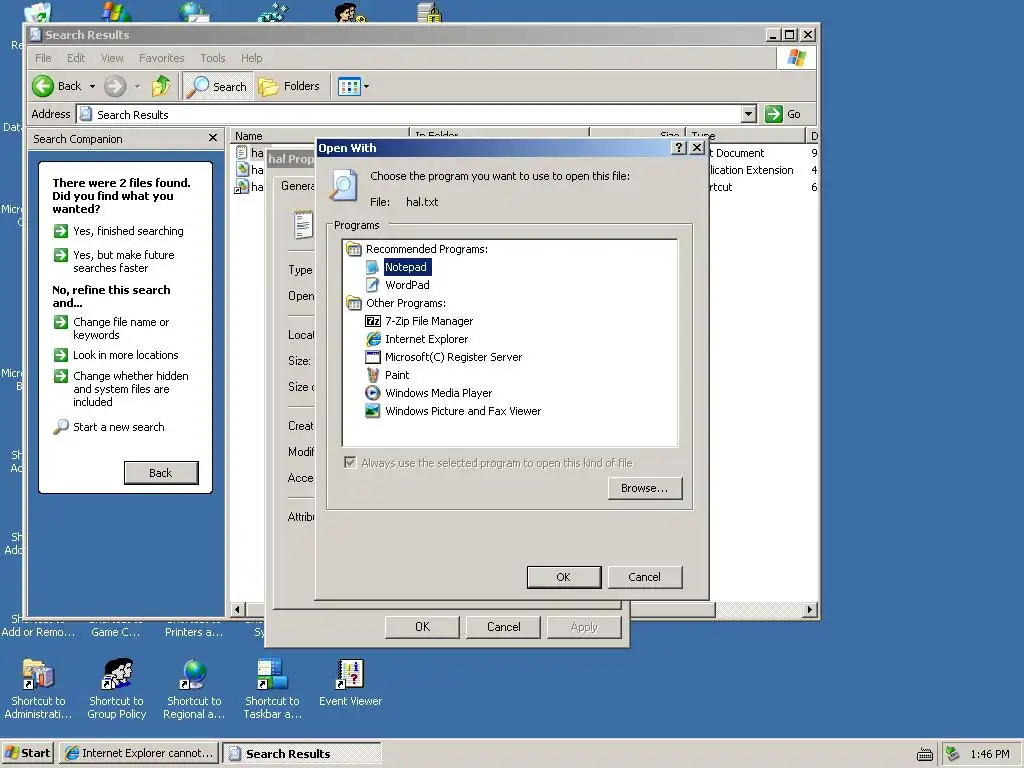The width and height of the screenshot is (1024, 768).
Task: Click Browse button in Open With
Action: [x=645, y=488]
